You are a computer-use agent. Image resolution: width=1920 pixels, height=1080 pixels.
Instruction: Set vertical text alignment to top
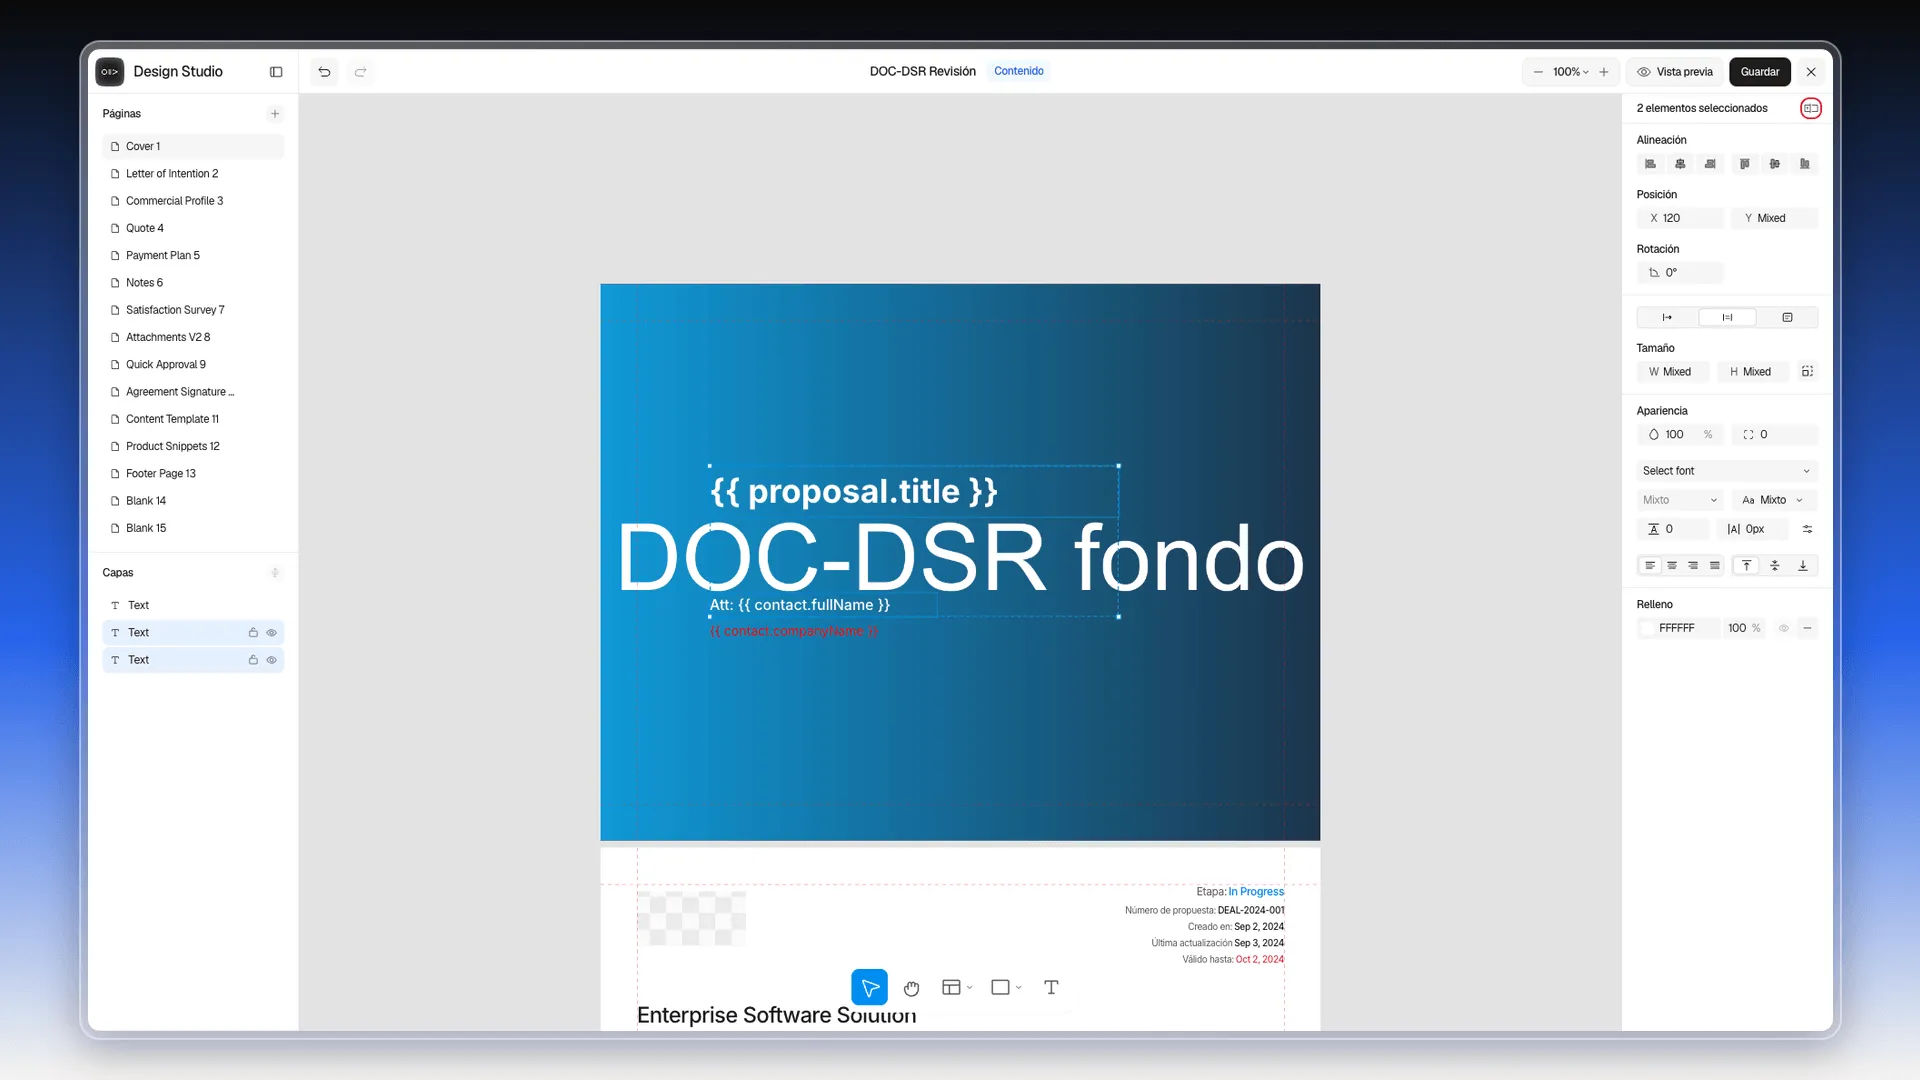coord(1746,566)
